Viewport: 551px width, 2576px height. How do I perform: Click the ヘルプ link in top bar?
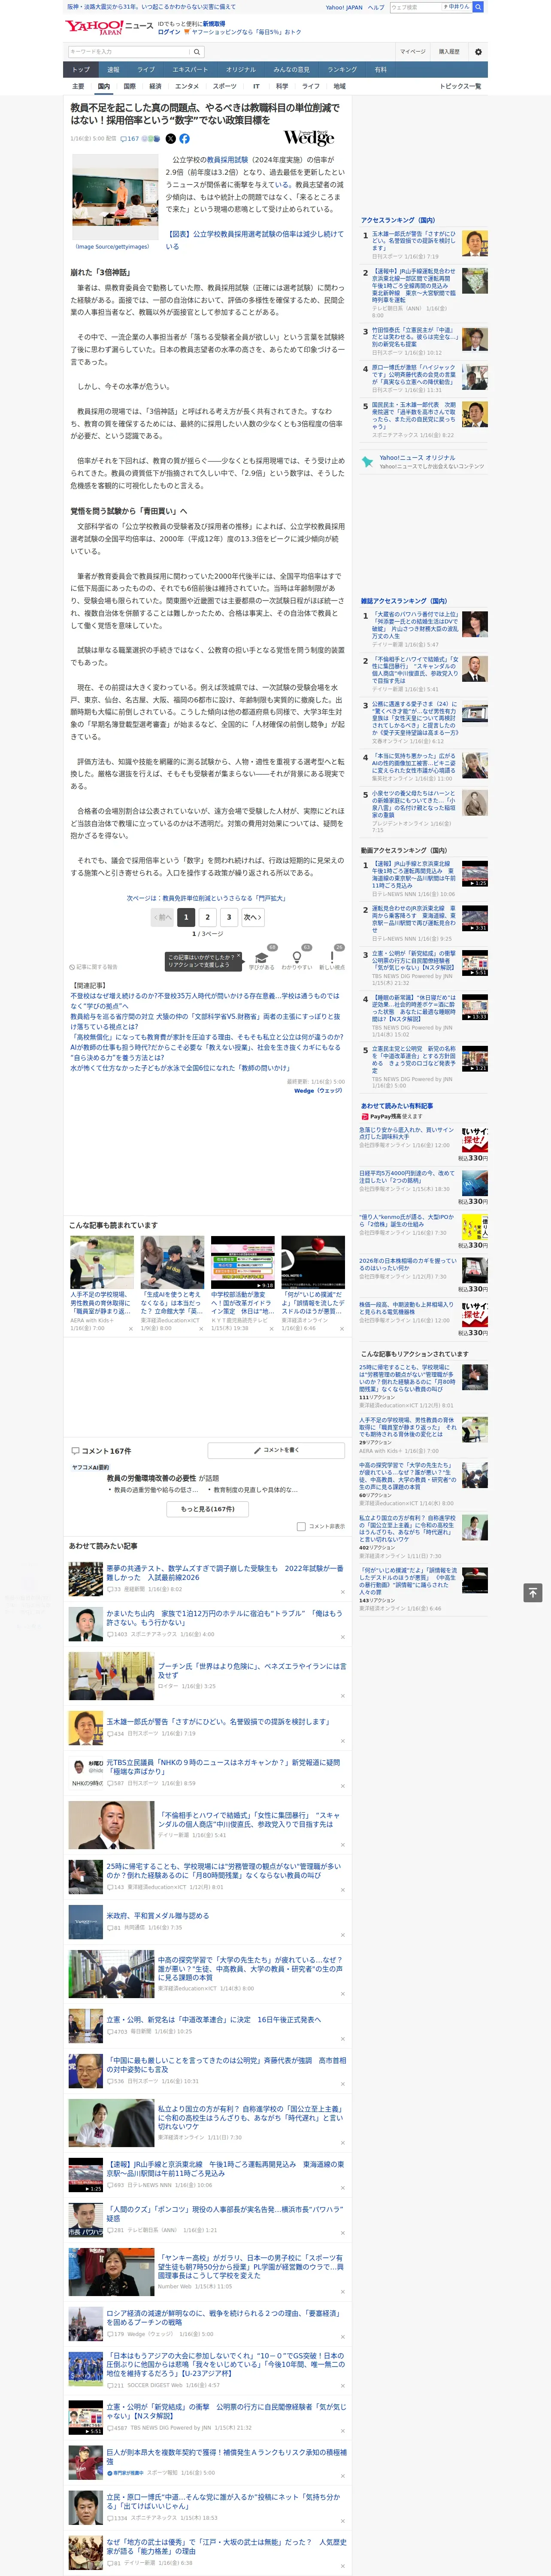tap(376, 7)
